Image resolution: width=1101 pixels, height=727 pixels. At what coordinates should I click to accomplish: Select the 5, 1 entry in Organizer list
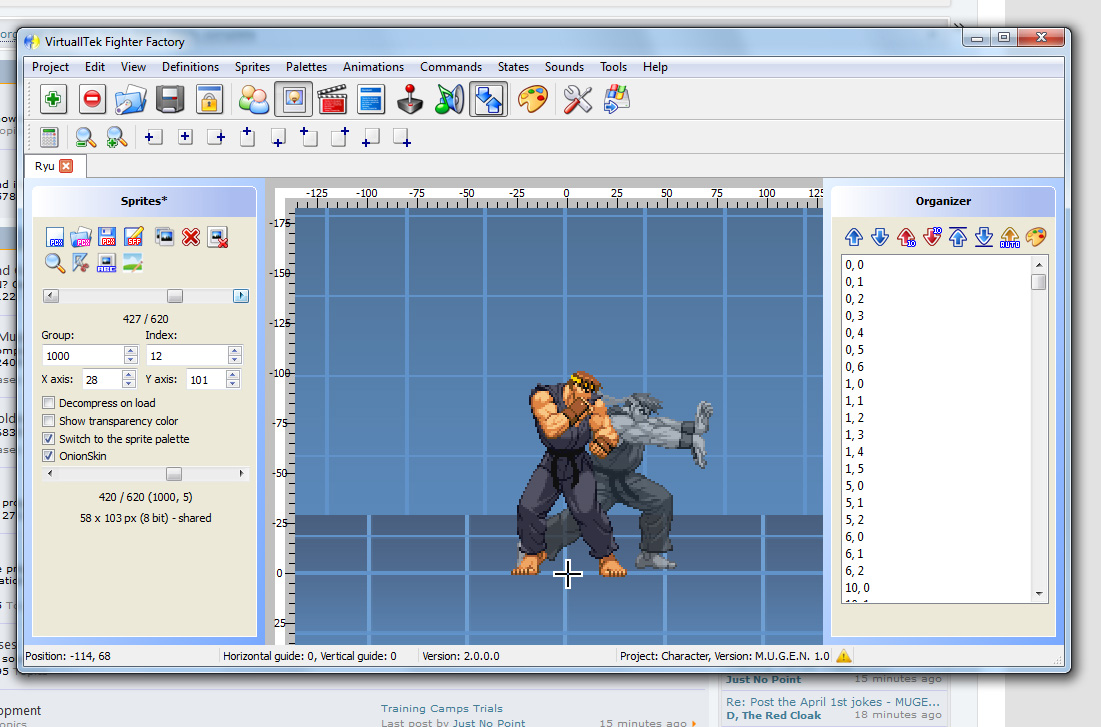[x=937, y=503]
